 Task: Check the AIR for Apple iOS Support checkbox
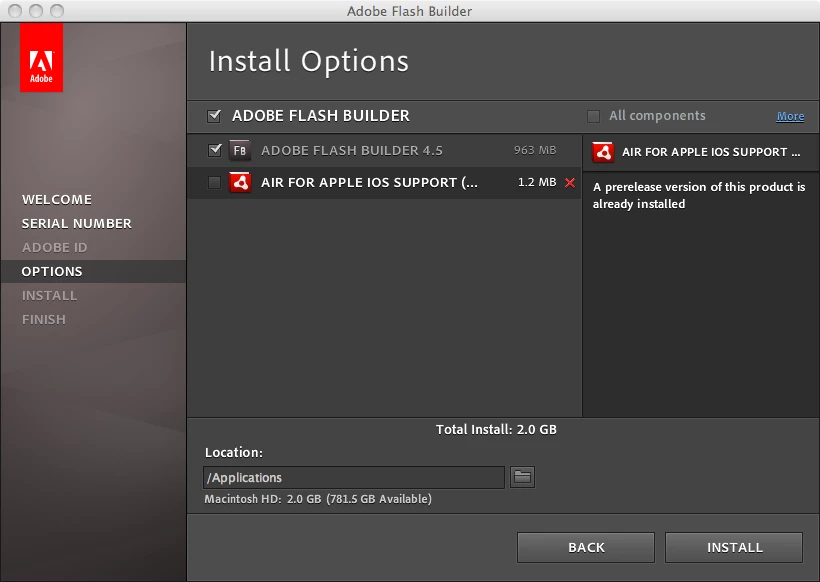pos(214,182)
